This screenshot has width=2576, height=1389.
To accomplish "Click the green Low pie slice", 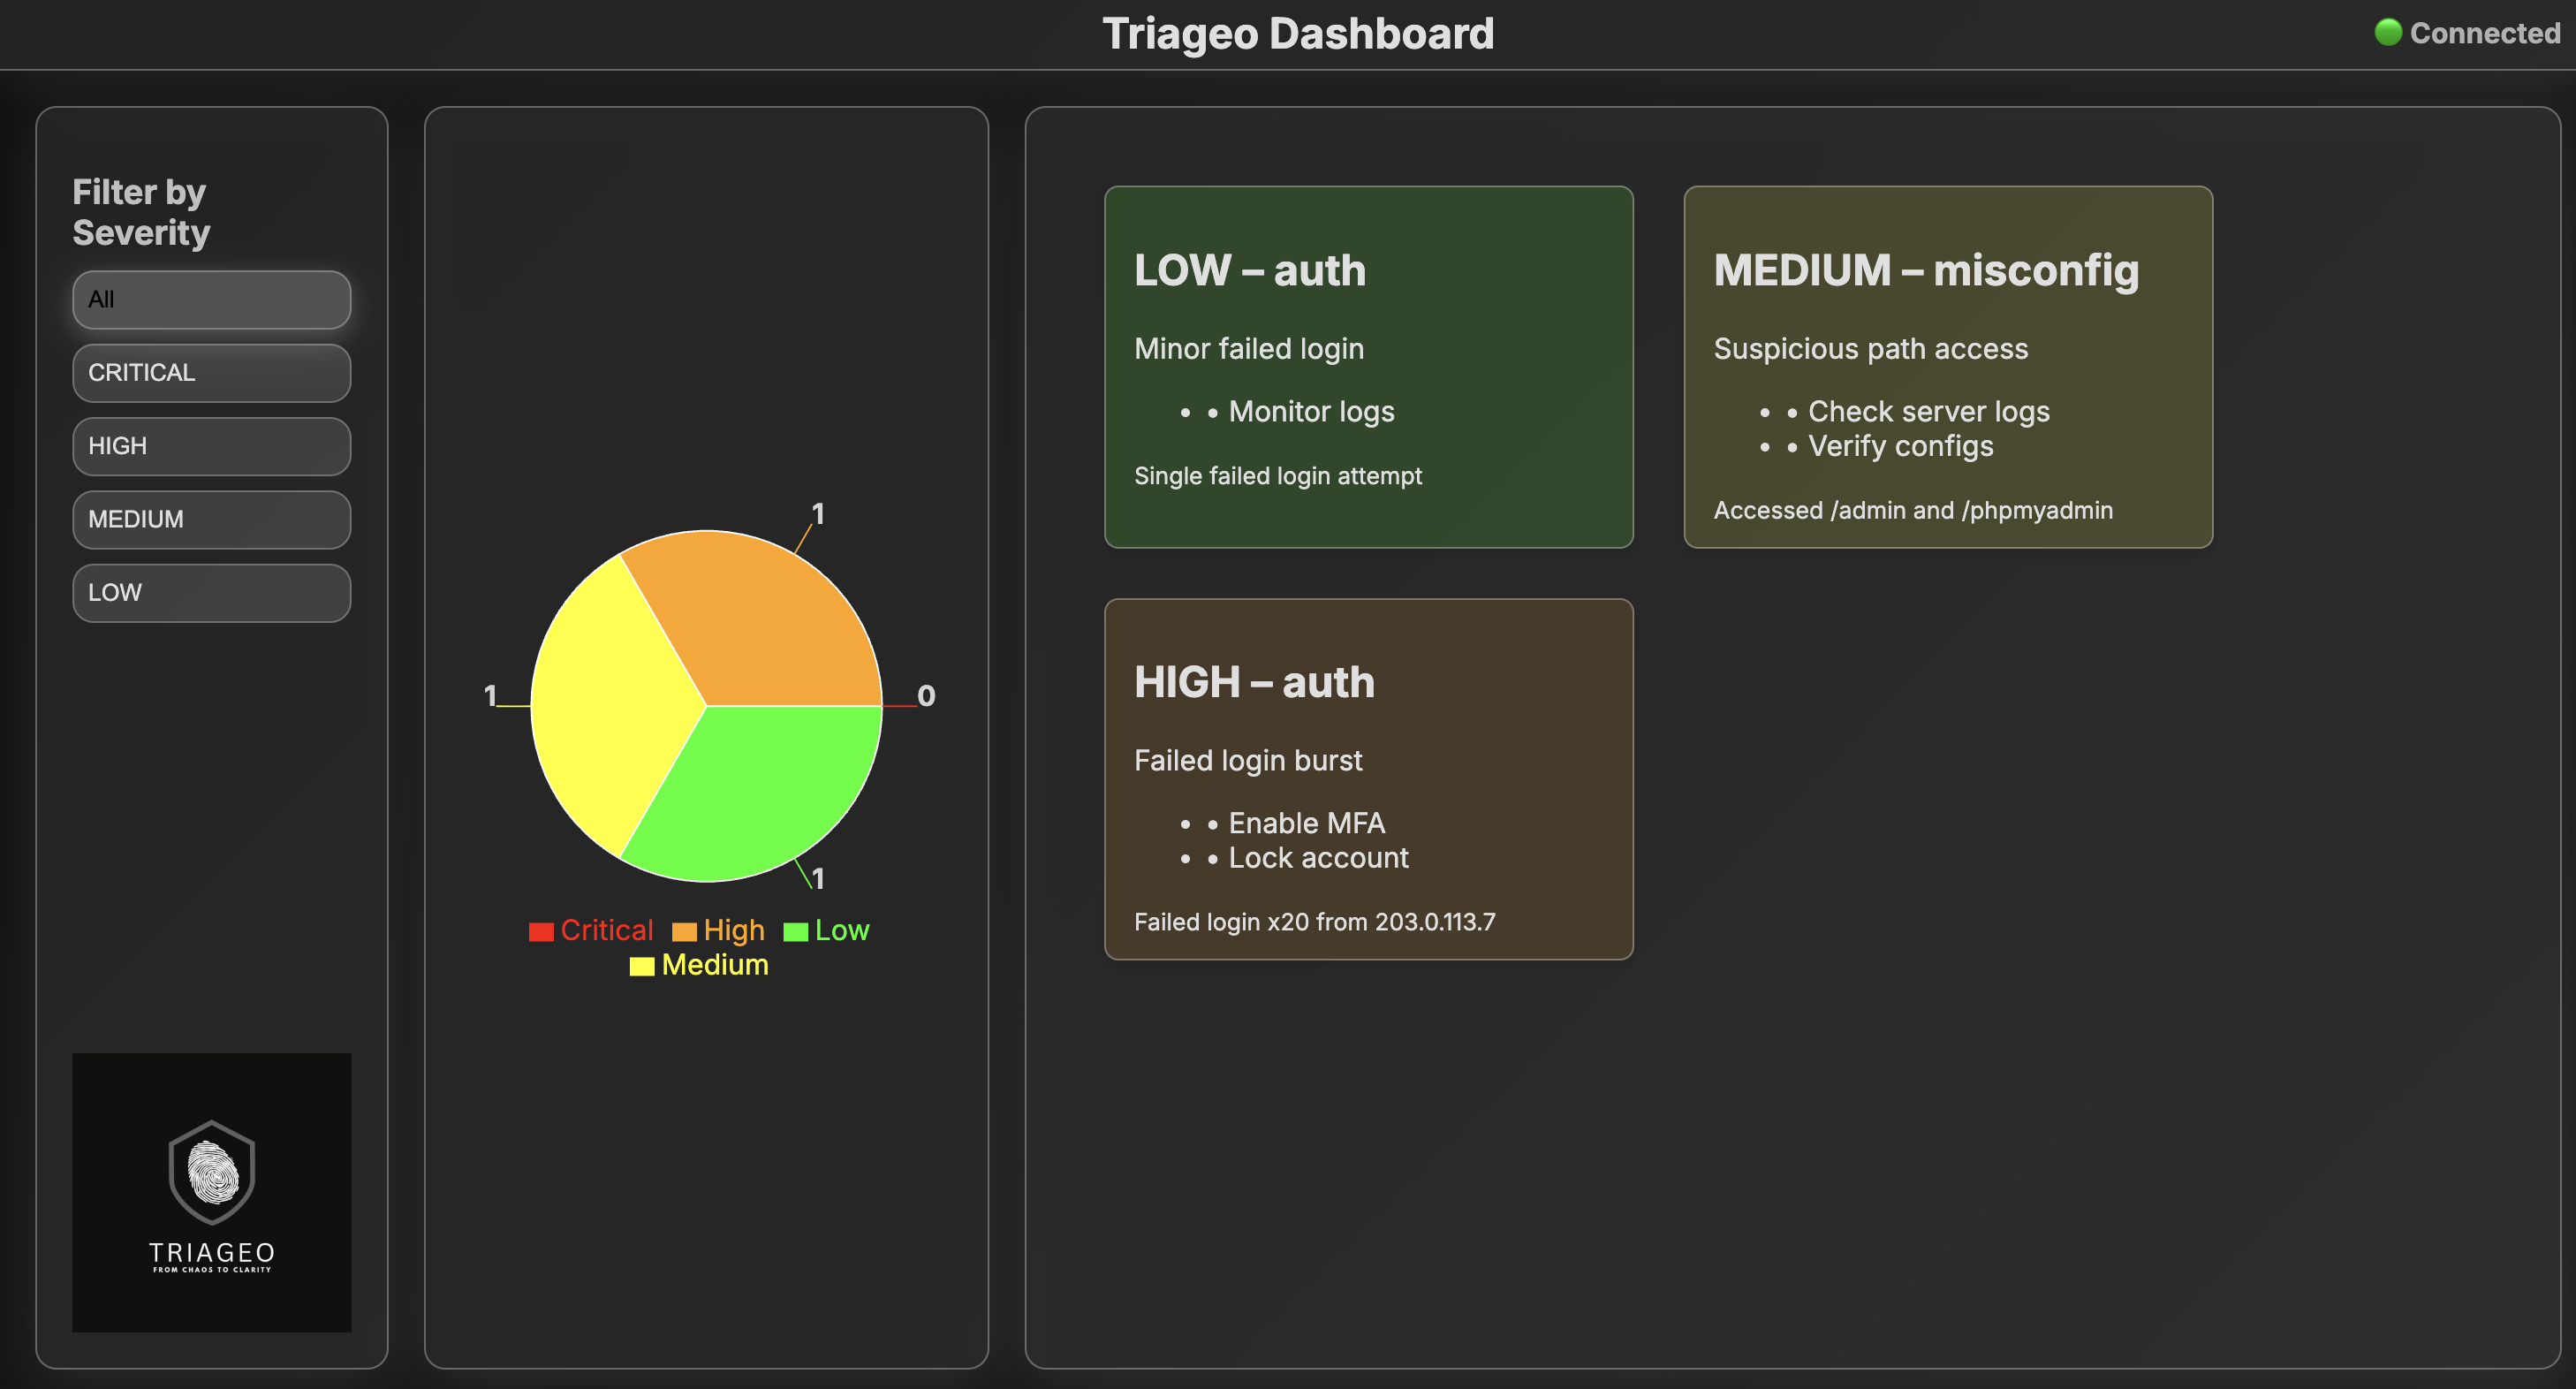I will point(760,790).
